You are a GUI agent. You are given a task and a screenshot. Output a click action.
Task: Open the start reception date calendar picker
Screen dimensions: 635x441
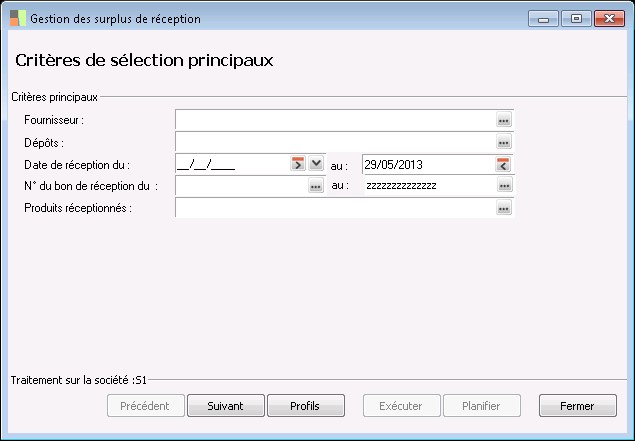tap(297, 165)
